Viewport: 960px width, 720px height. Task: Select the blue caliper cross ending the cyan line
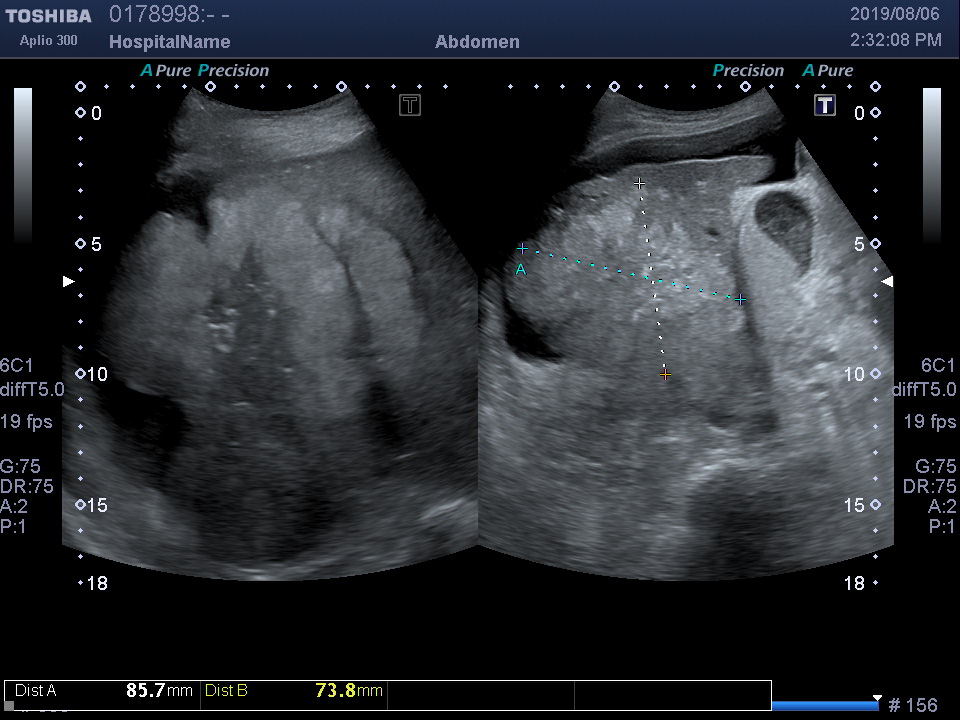pos(741,299)
